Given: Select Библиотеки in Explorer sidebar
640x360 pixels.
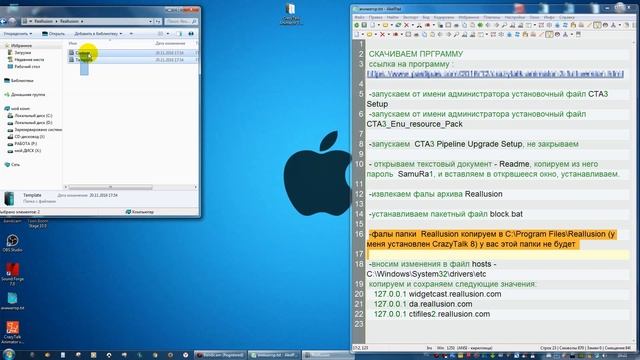Looking at the screenshot, I should tap(22, 80).
